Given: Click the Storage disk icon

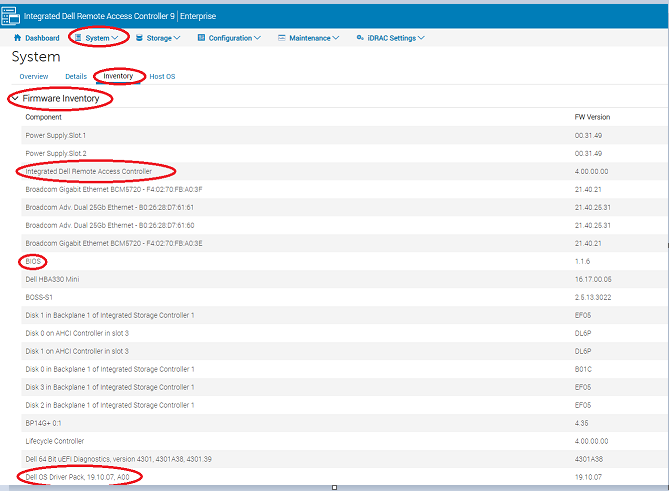Looking at the screenshot, I should [139, 38].
